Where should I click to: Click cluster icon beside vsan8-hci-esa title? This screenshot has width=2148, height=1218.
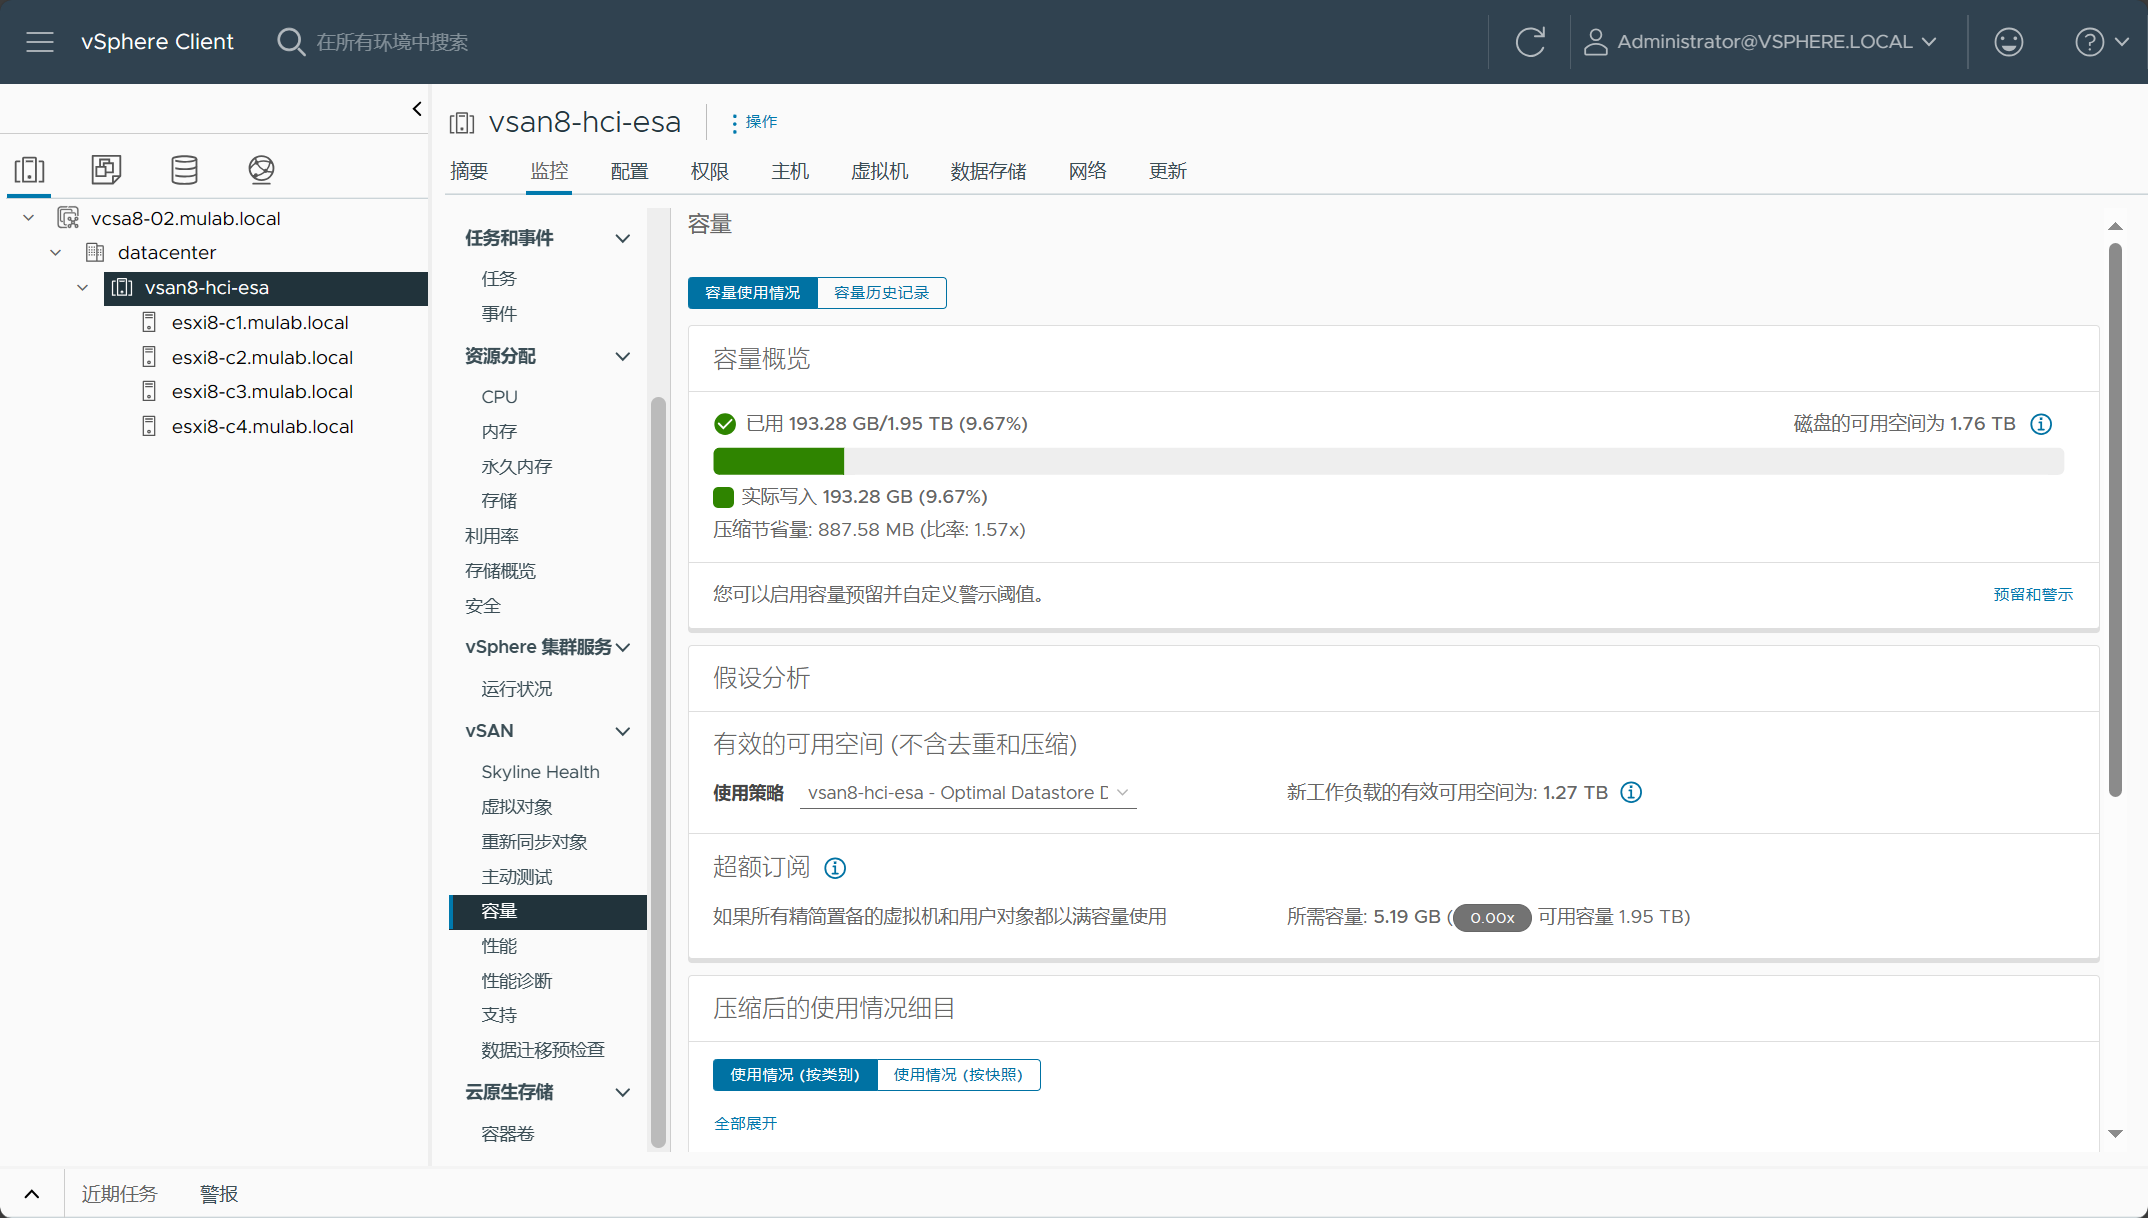pyautogui.click(x=462, y=123)
